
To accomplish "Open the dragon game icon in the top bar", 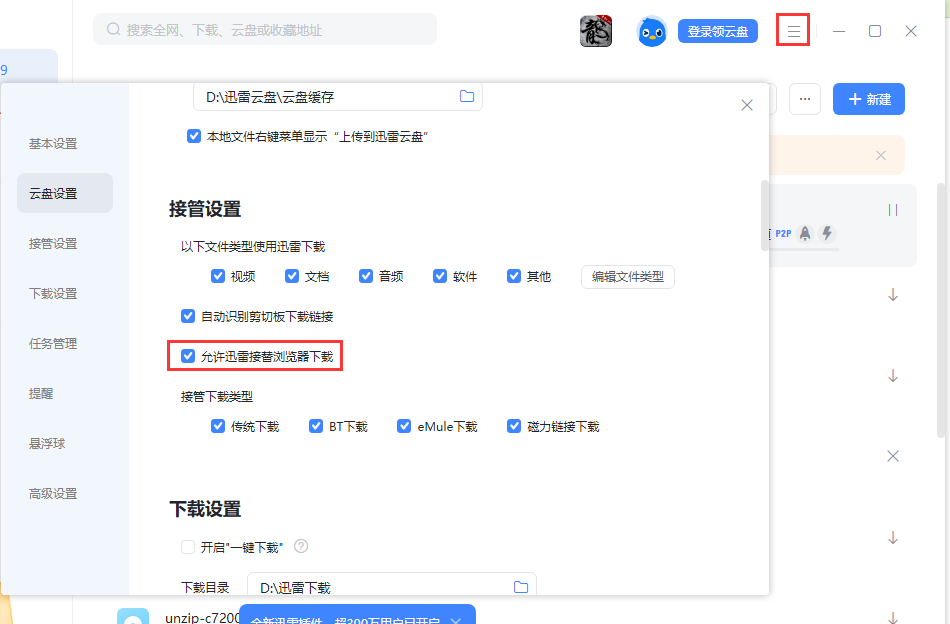I will (x=596, y=31).
